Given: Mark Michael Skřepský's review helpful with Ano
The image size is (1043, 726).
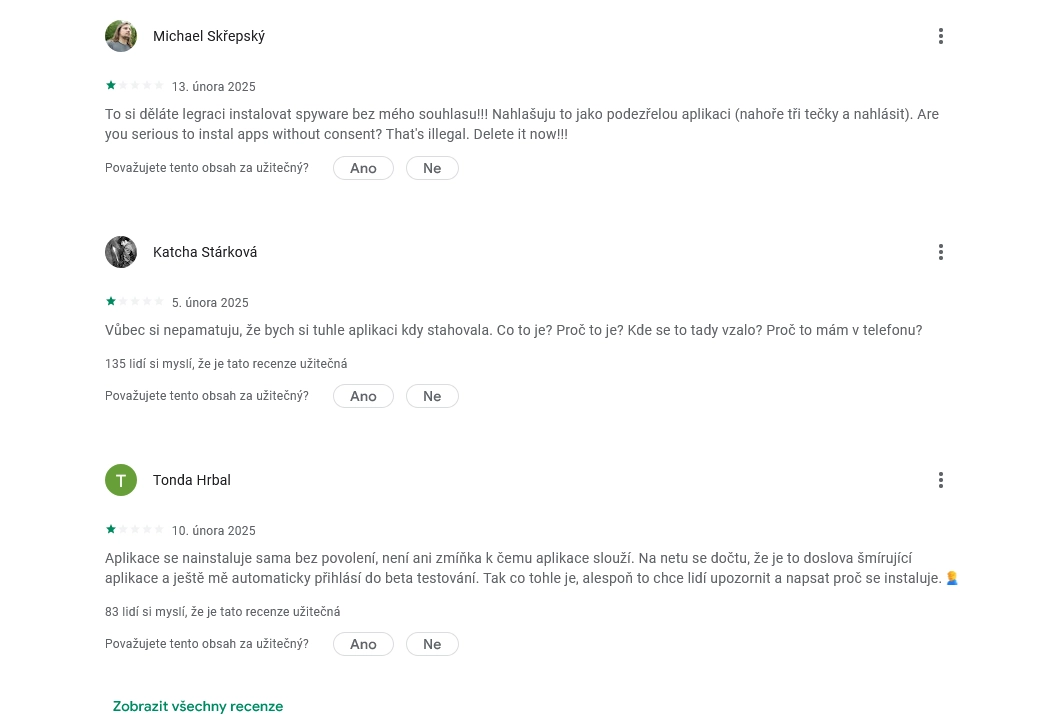Looking at the screenshot, I should [363, 168].
